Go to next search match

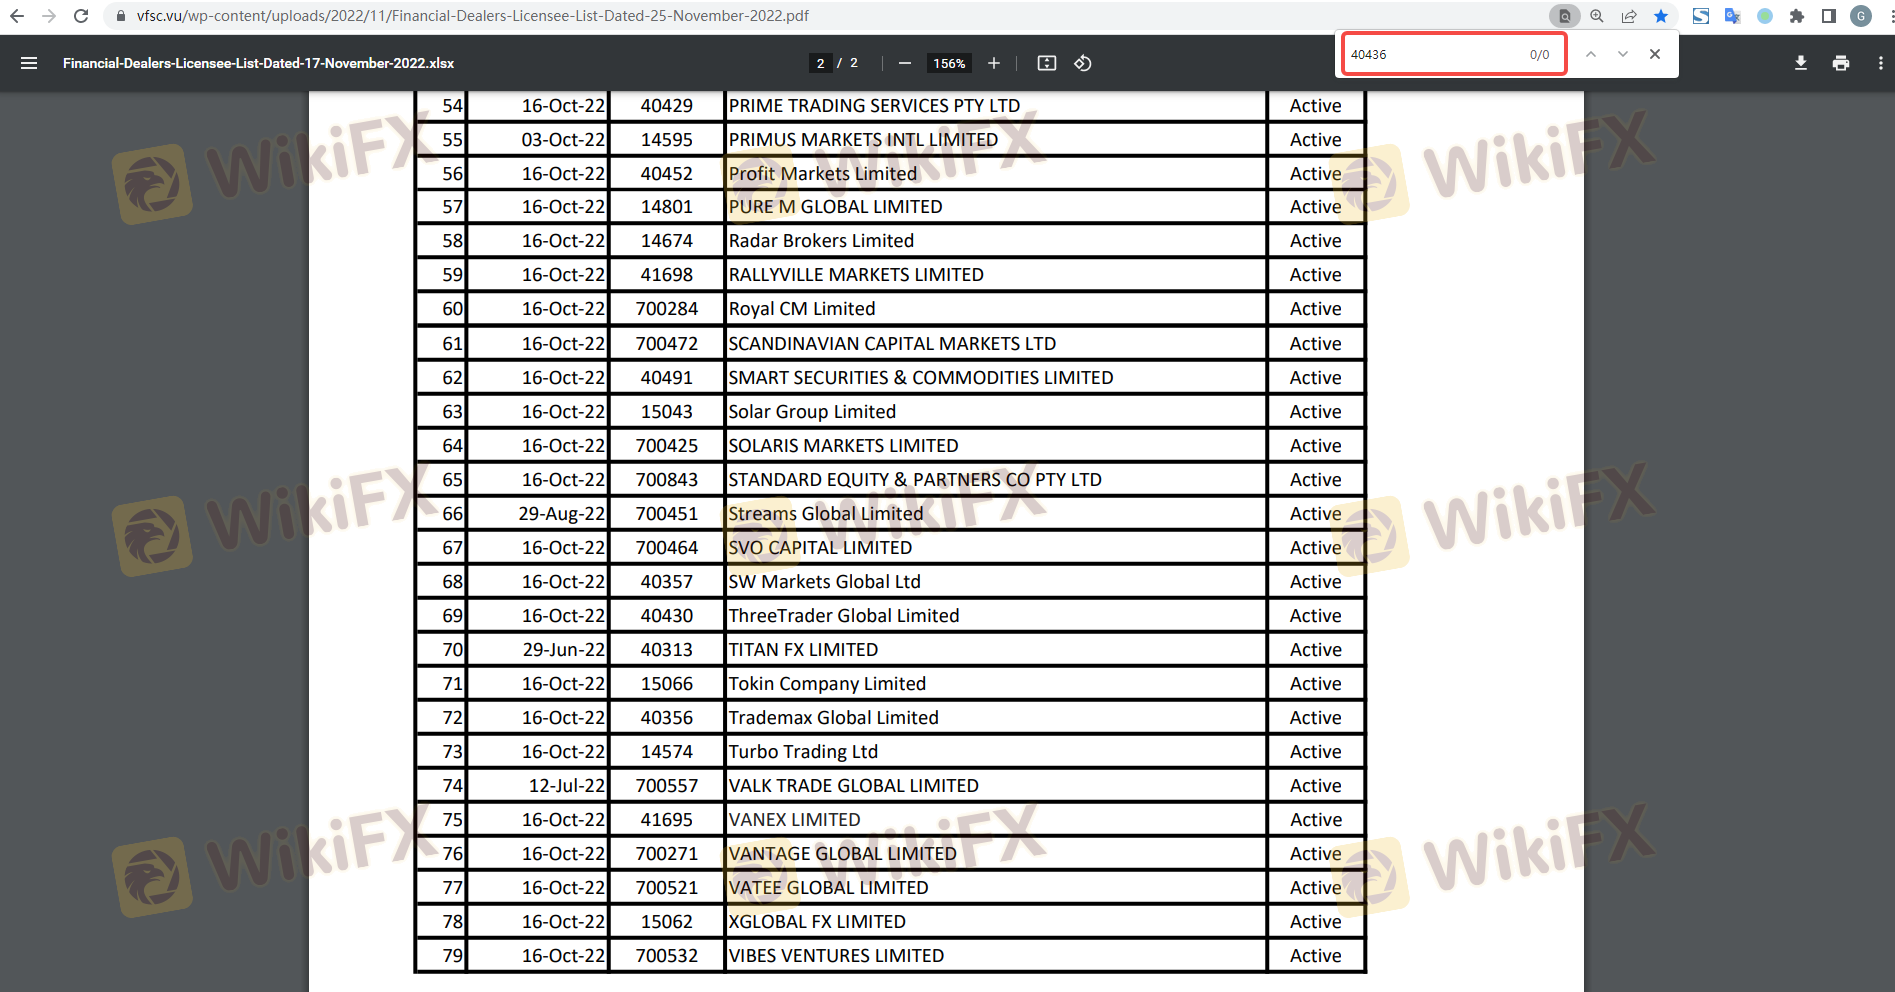click(1622, 54)
